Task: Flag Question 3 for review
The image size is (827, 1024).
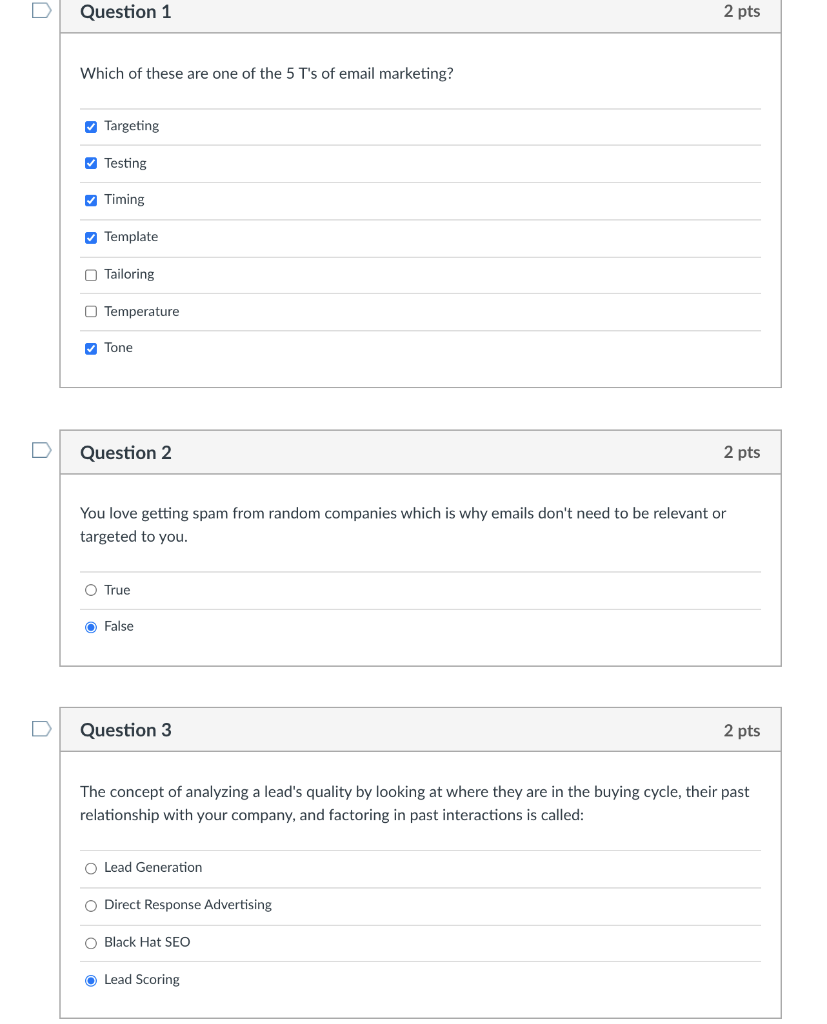Action: pos(41,729)
